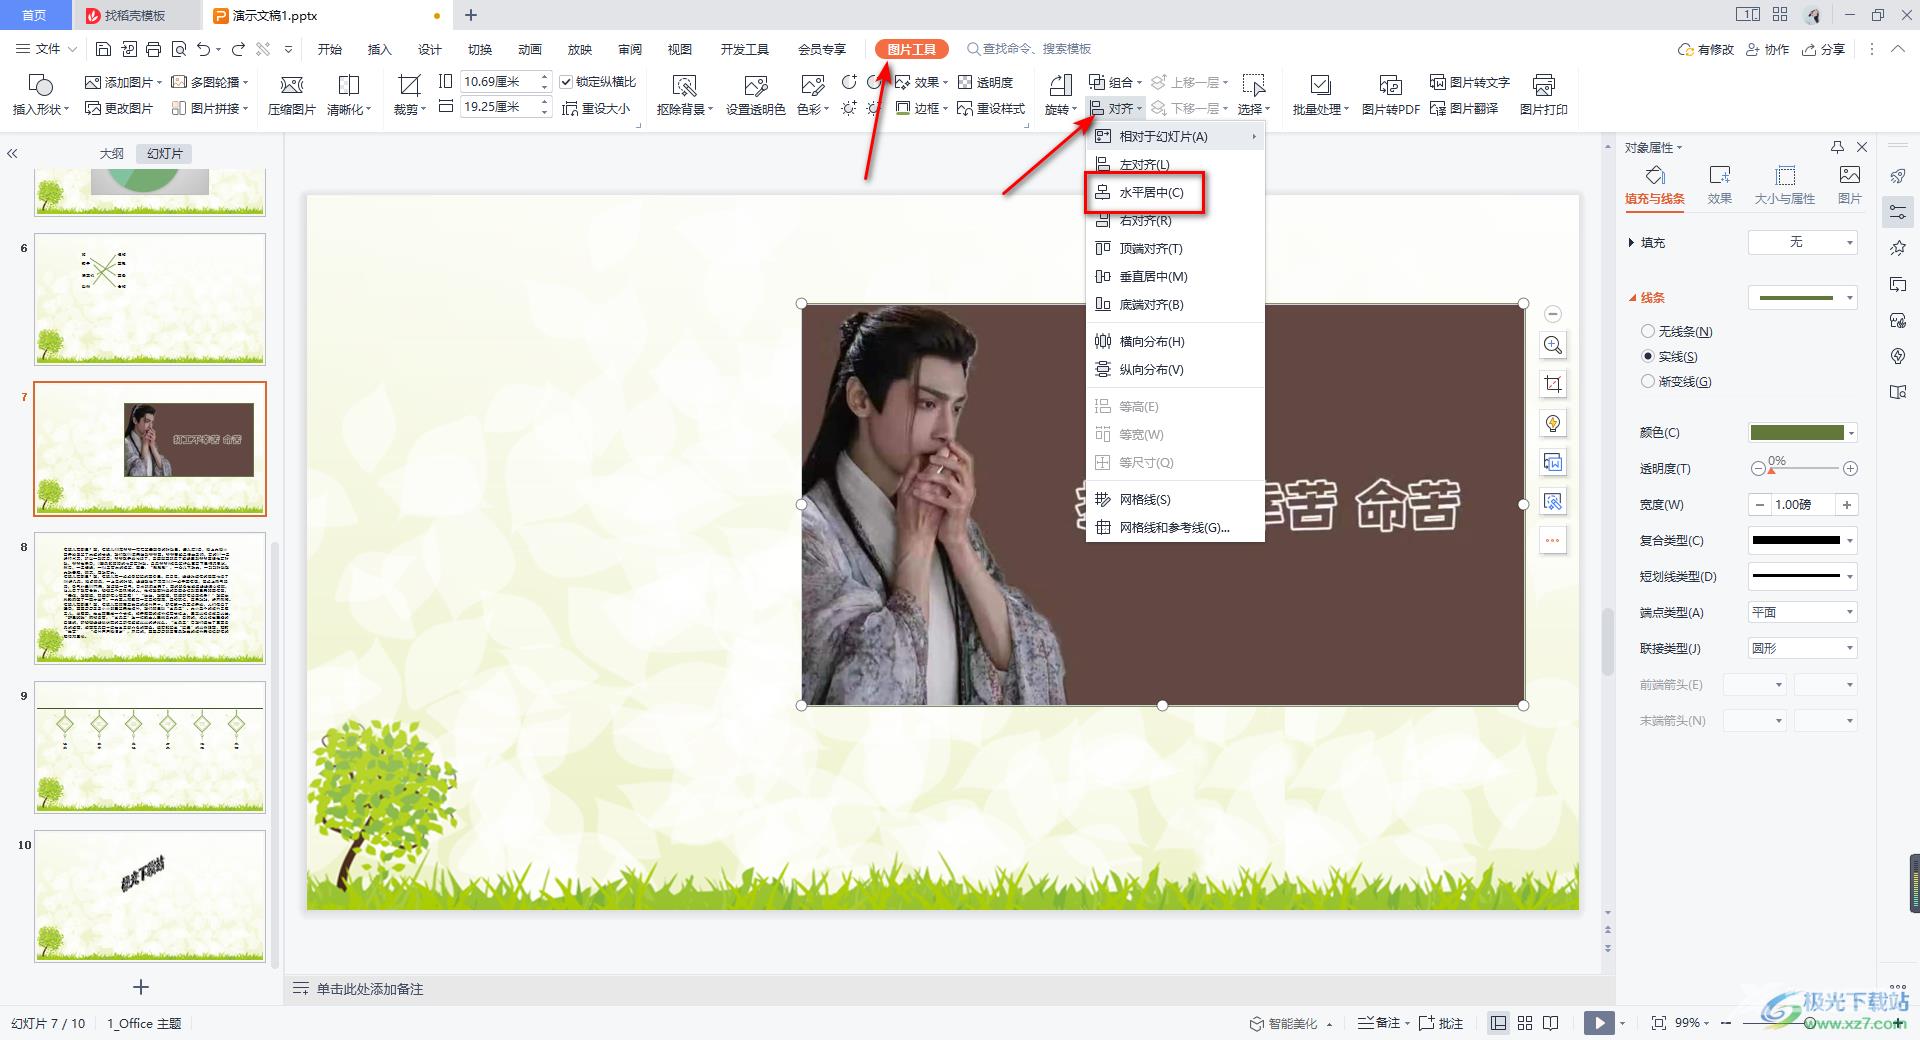The image size is (1920, 1040).
Task: Click Reset Style (重设样式) button
Action: pyautogui.click(x=991, y=108)
